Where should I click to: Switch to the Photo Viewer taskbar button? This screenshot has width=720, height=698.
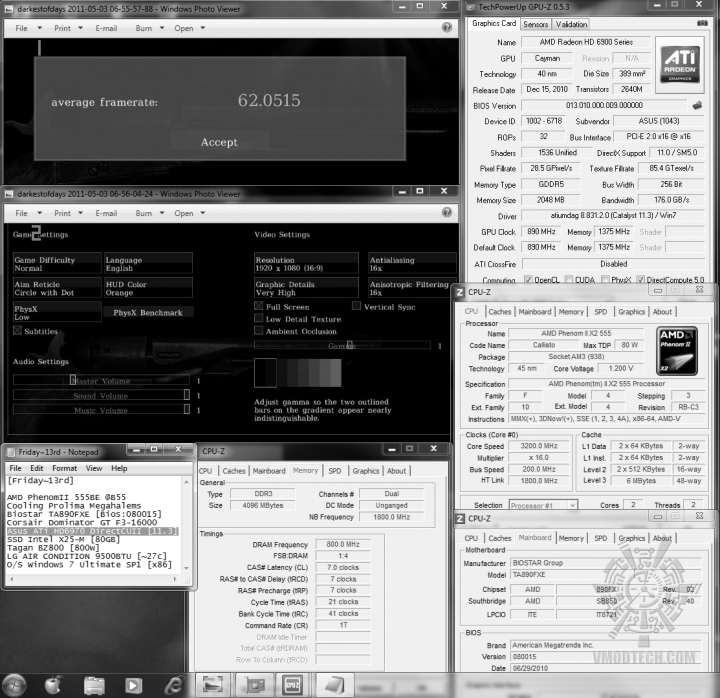point(213,686)
